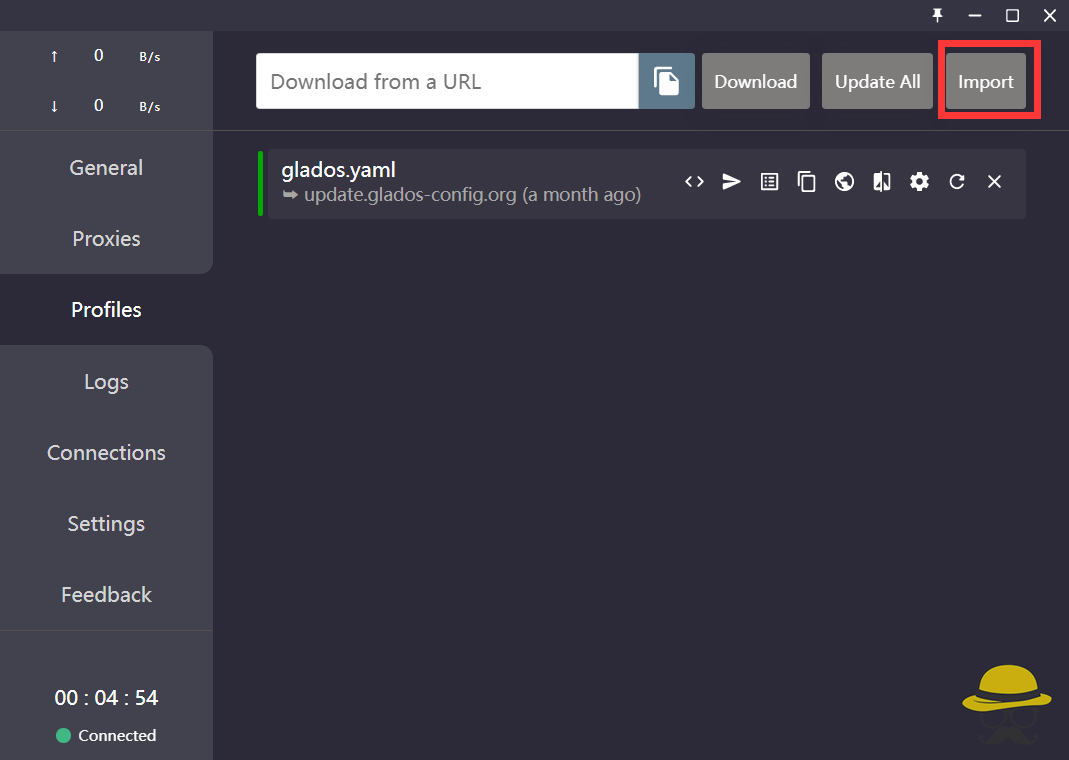Screen dimensions: 1069x760
Task: Click the Import button
Action: coord(986,81)
